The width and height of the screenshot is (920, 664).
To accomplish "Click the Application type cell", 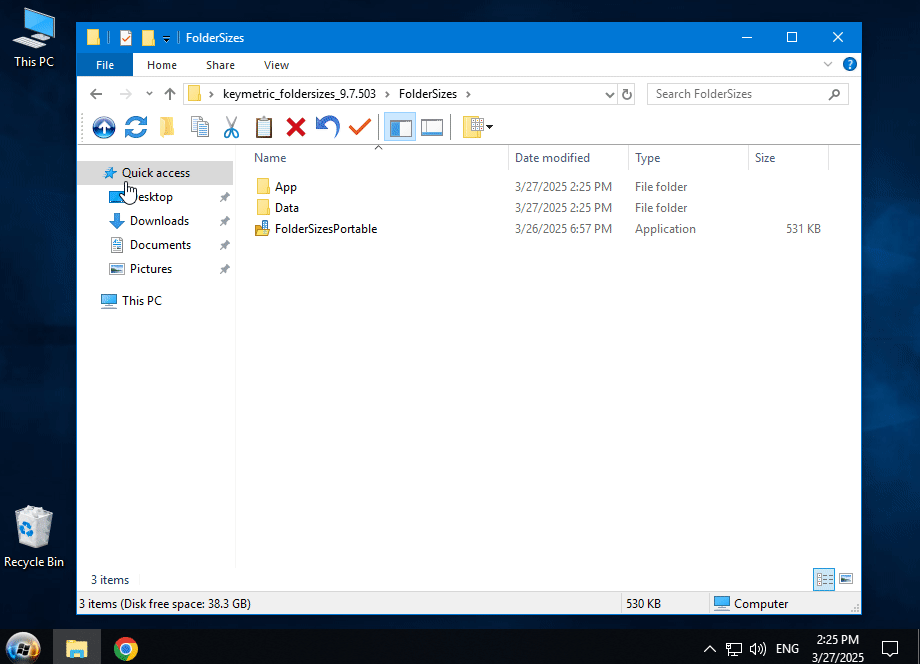I will coord(665,229).
